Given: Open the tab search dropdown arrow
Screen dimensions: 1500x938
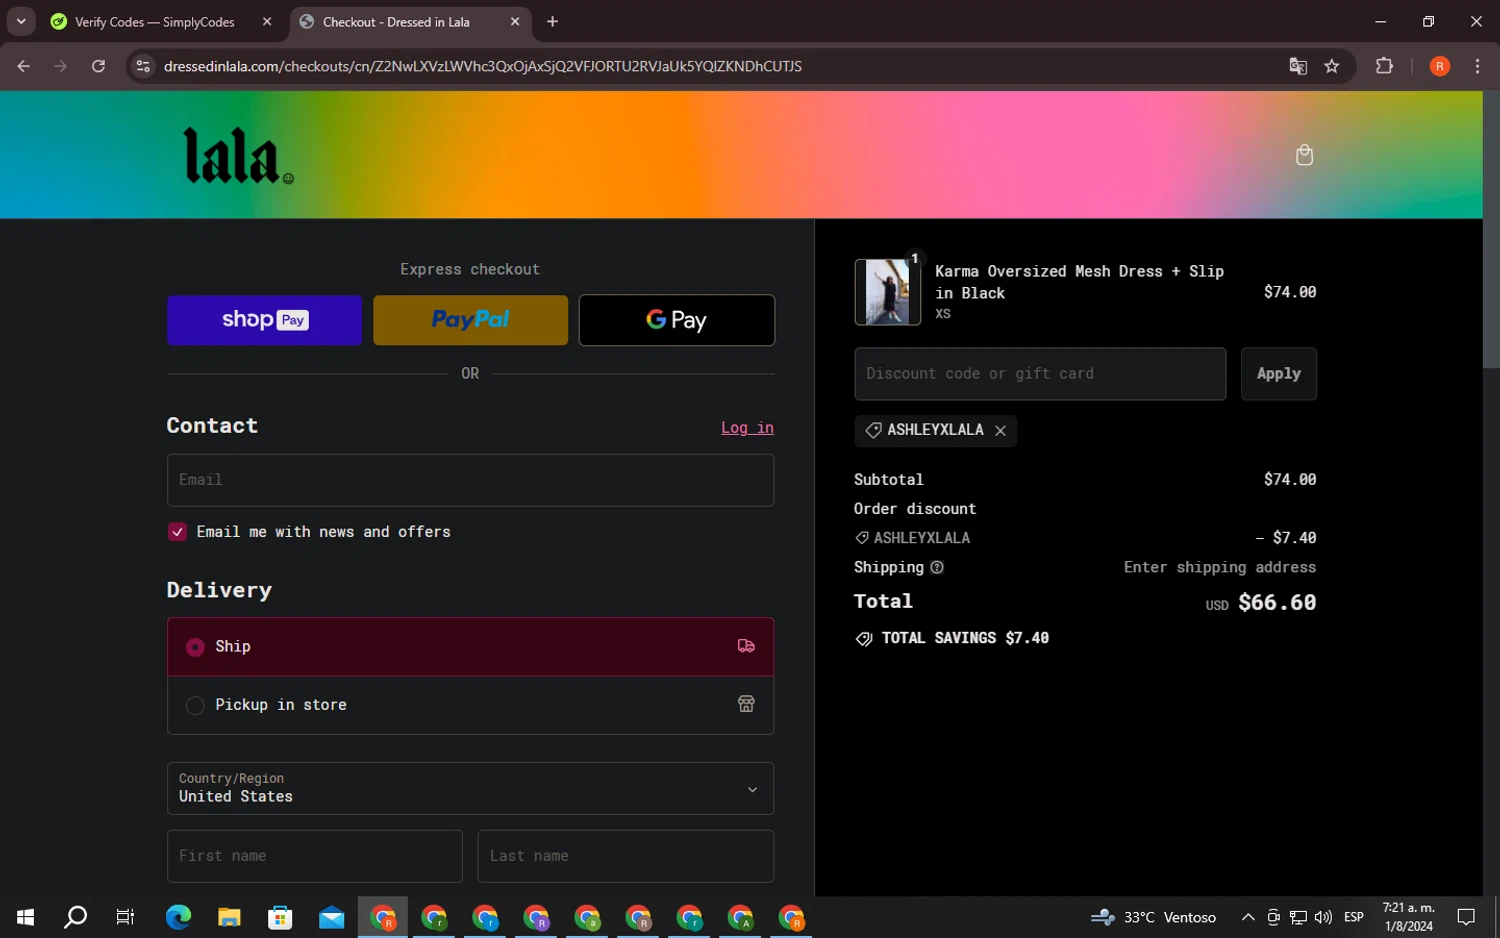Looking at the screenshot, I should point(21,21).
